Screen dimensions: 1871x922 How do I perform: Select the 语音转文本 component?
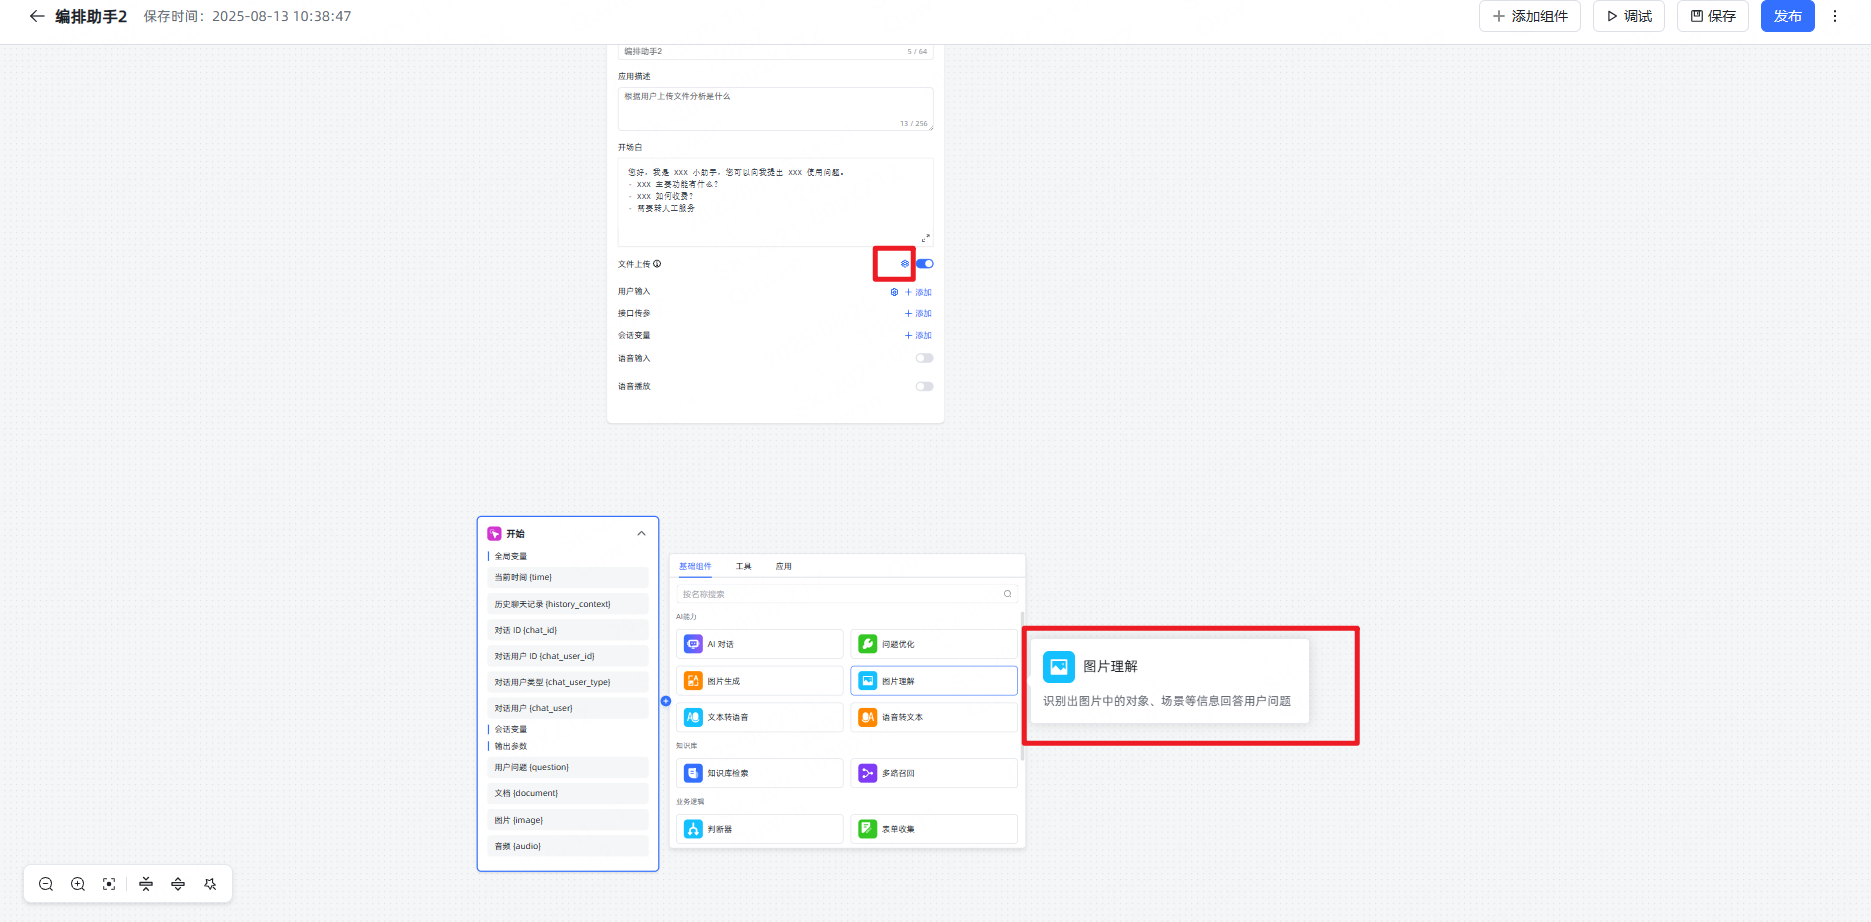point(934,717)
